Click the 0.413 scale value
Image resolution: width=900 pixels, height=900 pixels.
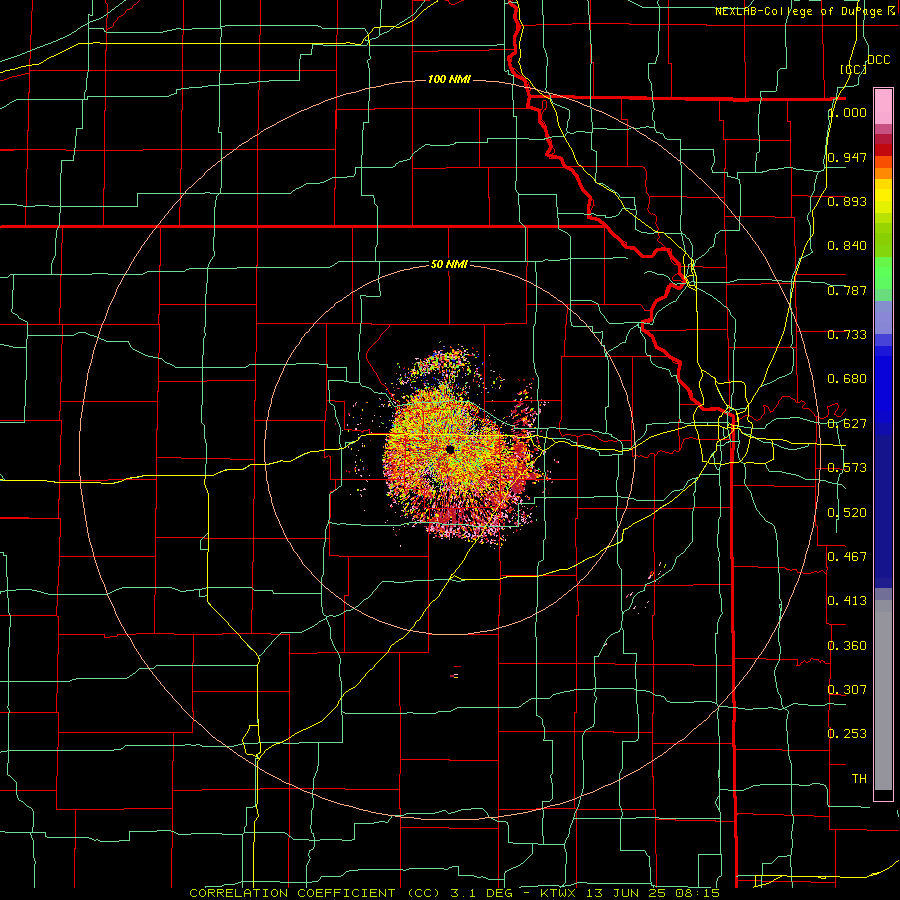pos(847,601)
